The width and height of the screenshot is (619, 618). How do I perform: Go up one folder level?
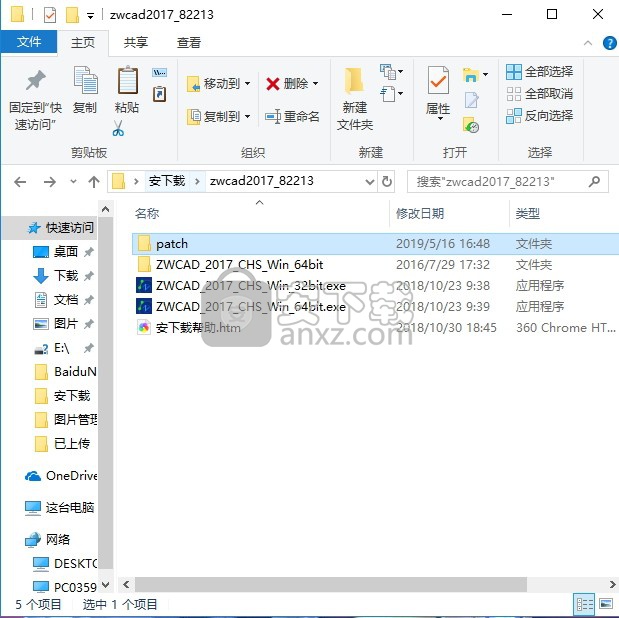[x=94, y=182]
